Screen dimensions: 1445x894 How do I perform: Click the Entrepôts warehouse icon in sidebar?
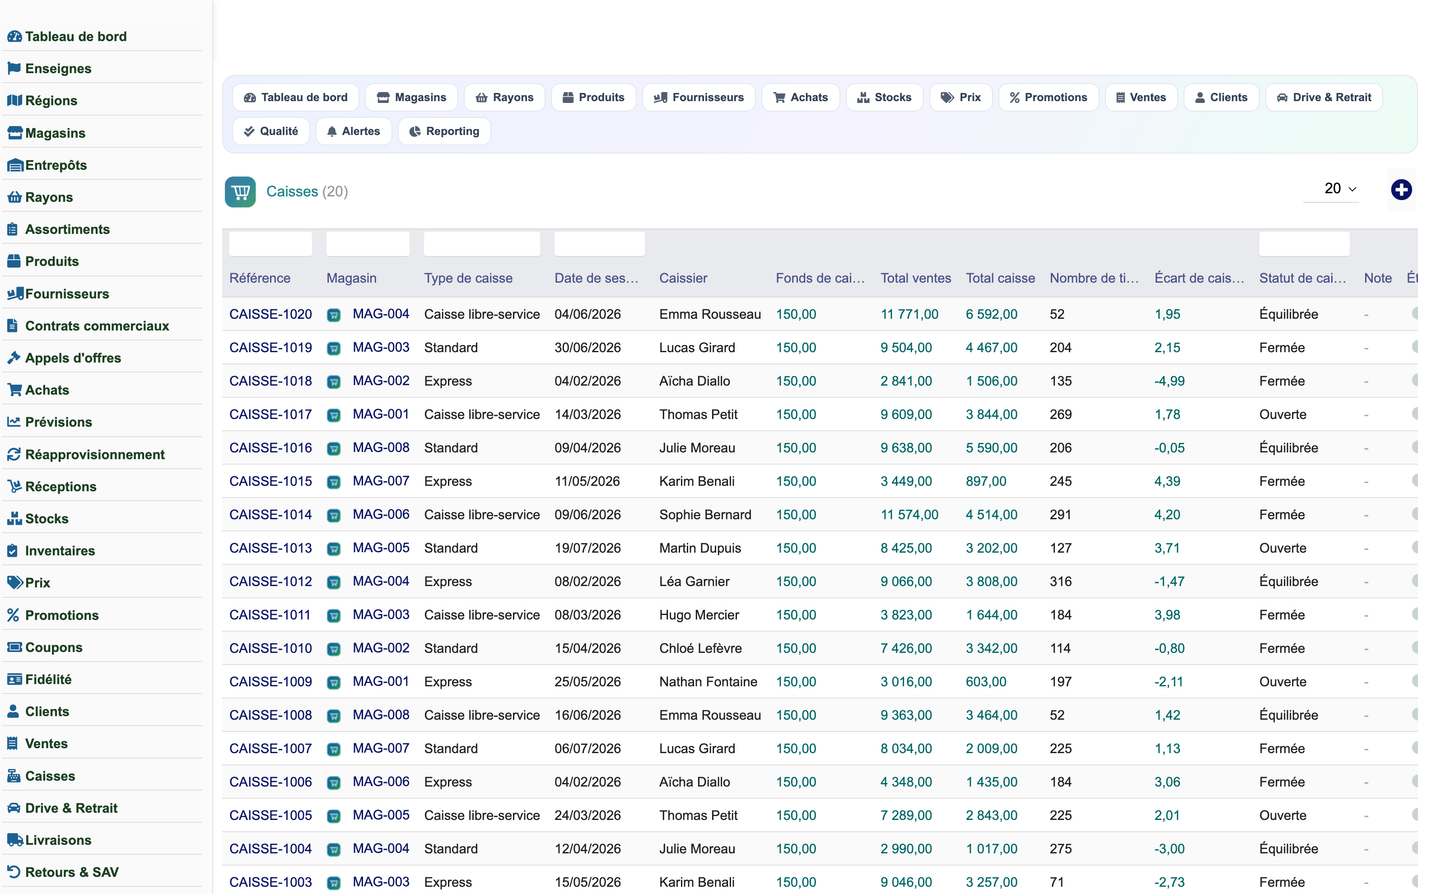tap(15, 165)
